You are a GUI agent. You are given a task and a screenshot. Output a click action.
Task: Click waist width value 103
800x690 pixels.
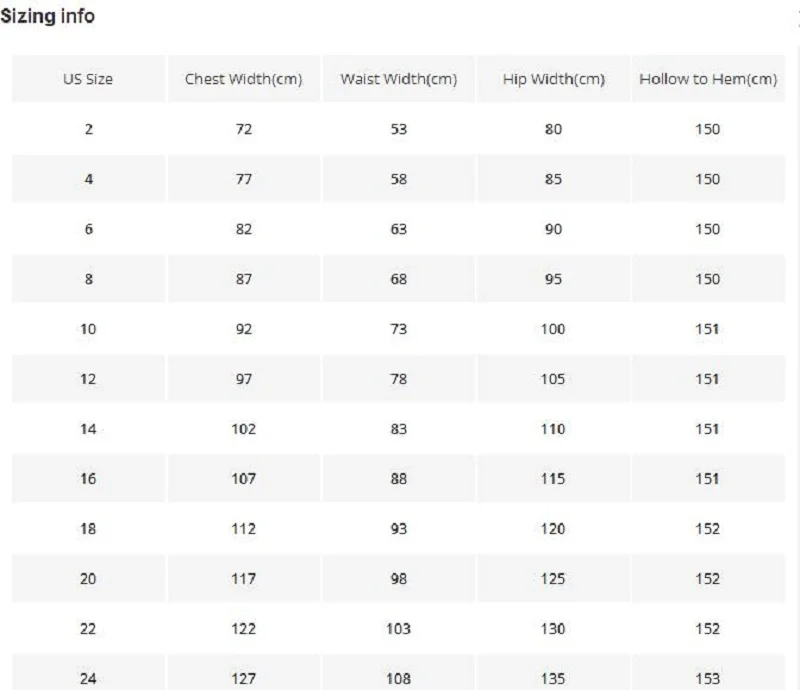(399, 629)
